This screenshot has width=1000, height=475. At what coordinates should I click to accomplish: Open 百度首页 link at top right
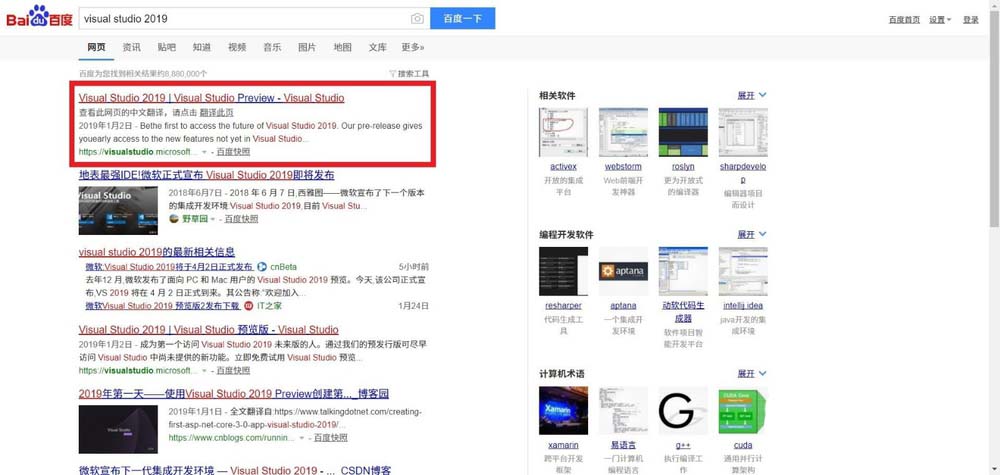[x=904, y=20]
